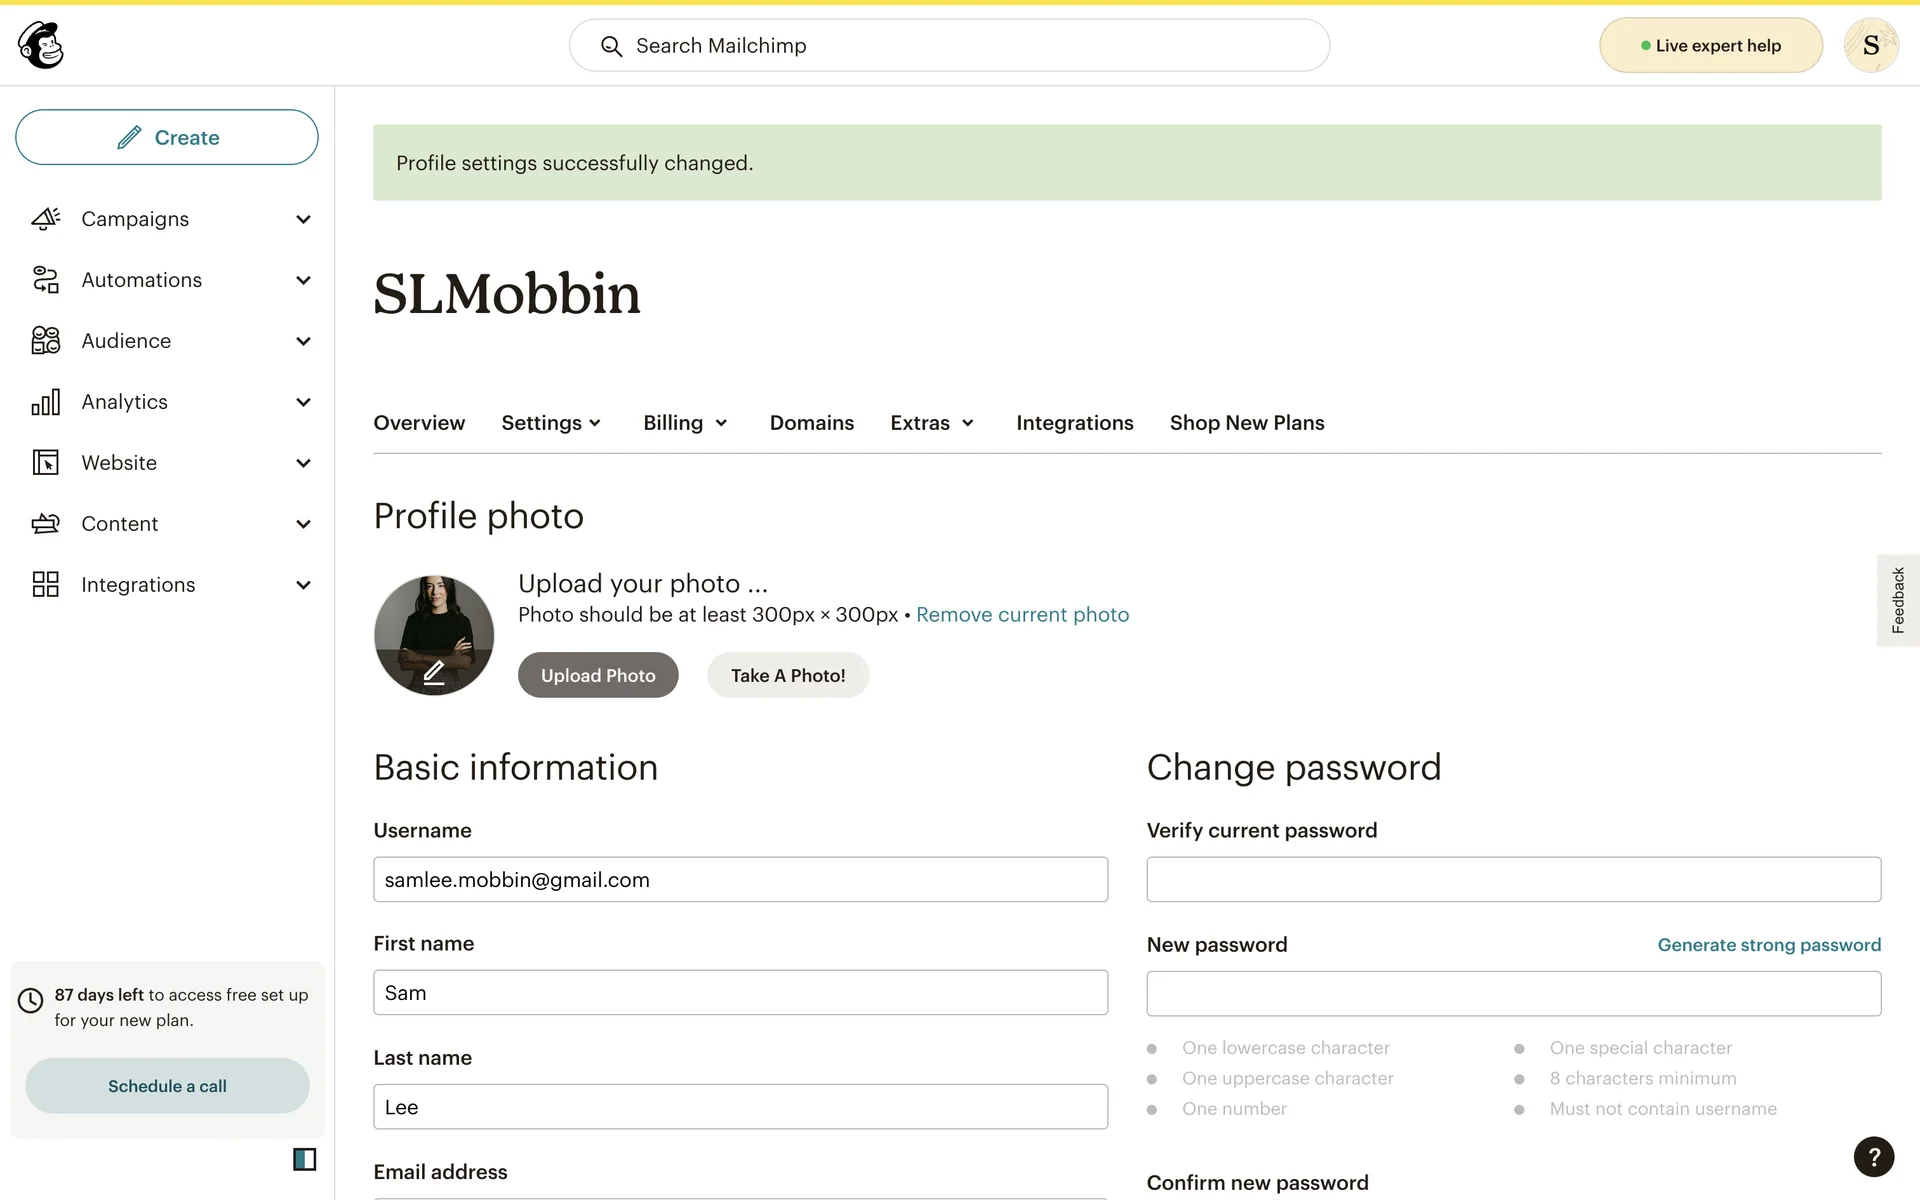Viewport: 1920px width, 1200px height.
Task: Open the help question mark button
Action: pos(1873,1157)
